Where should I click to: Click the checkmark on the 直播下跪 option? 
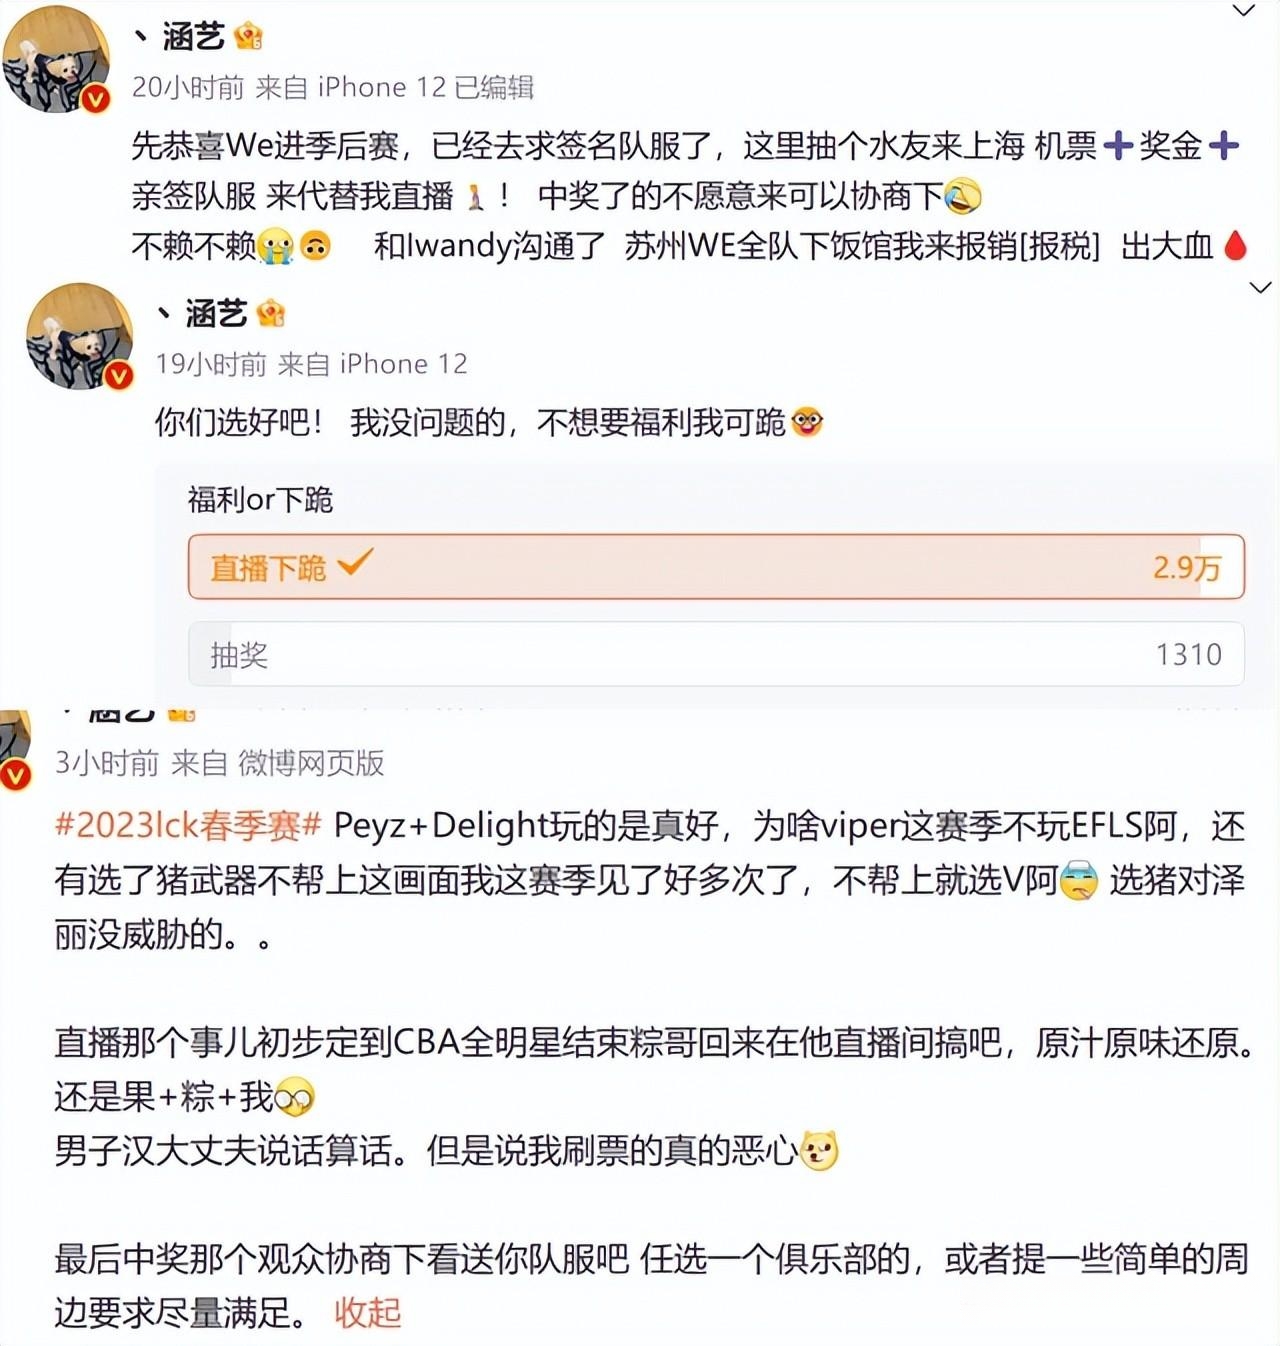(355, 562)
